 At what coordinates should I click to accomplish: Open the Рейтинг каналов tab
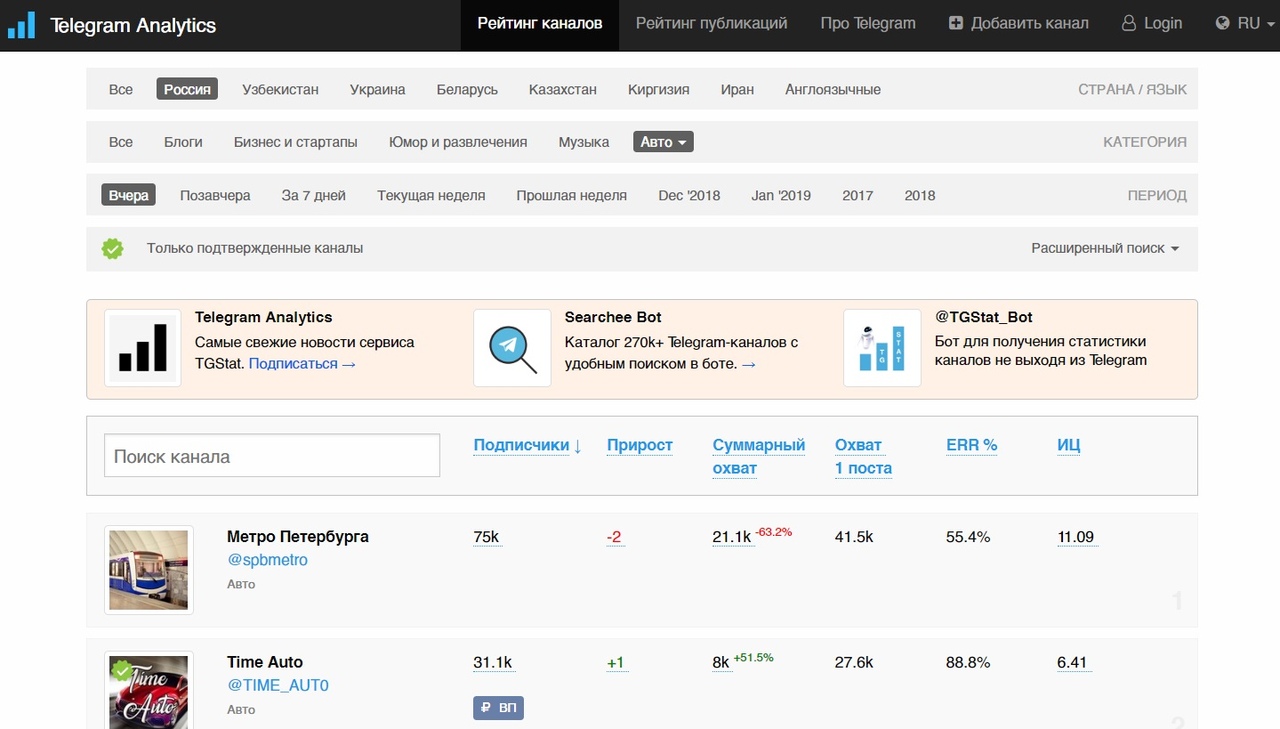540,23
